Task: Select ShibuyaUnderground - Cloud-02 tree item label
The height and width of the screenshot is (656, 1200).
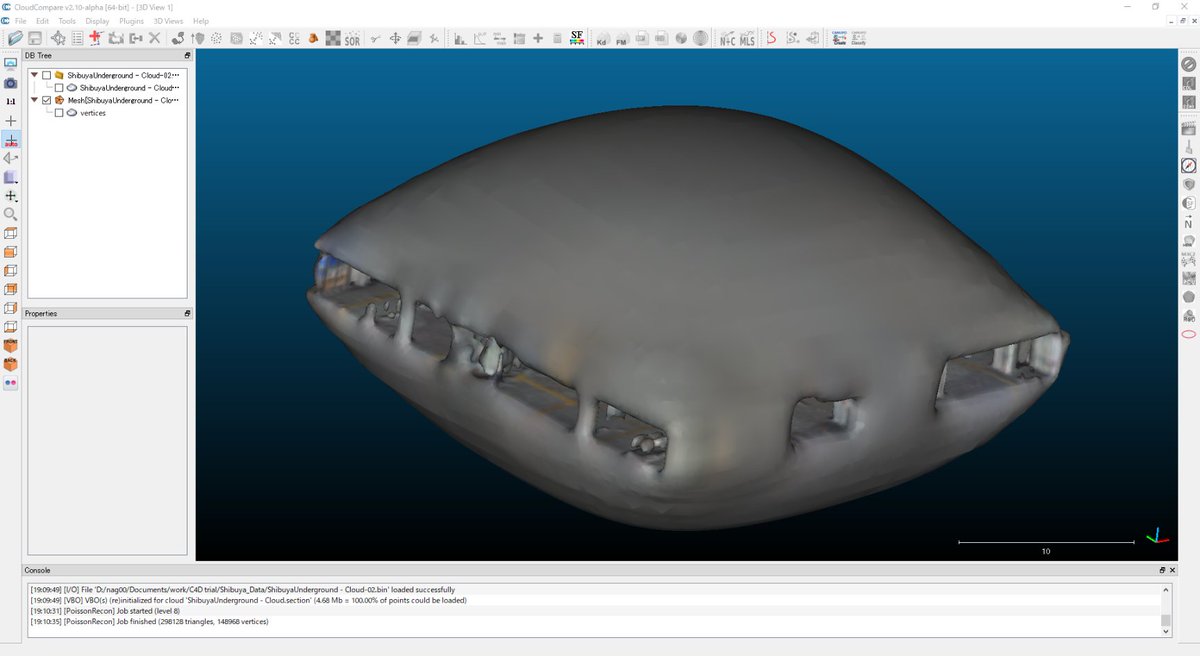Action: (123, 75)
